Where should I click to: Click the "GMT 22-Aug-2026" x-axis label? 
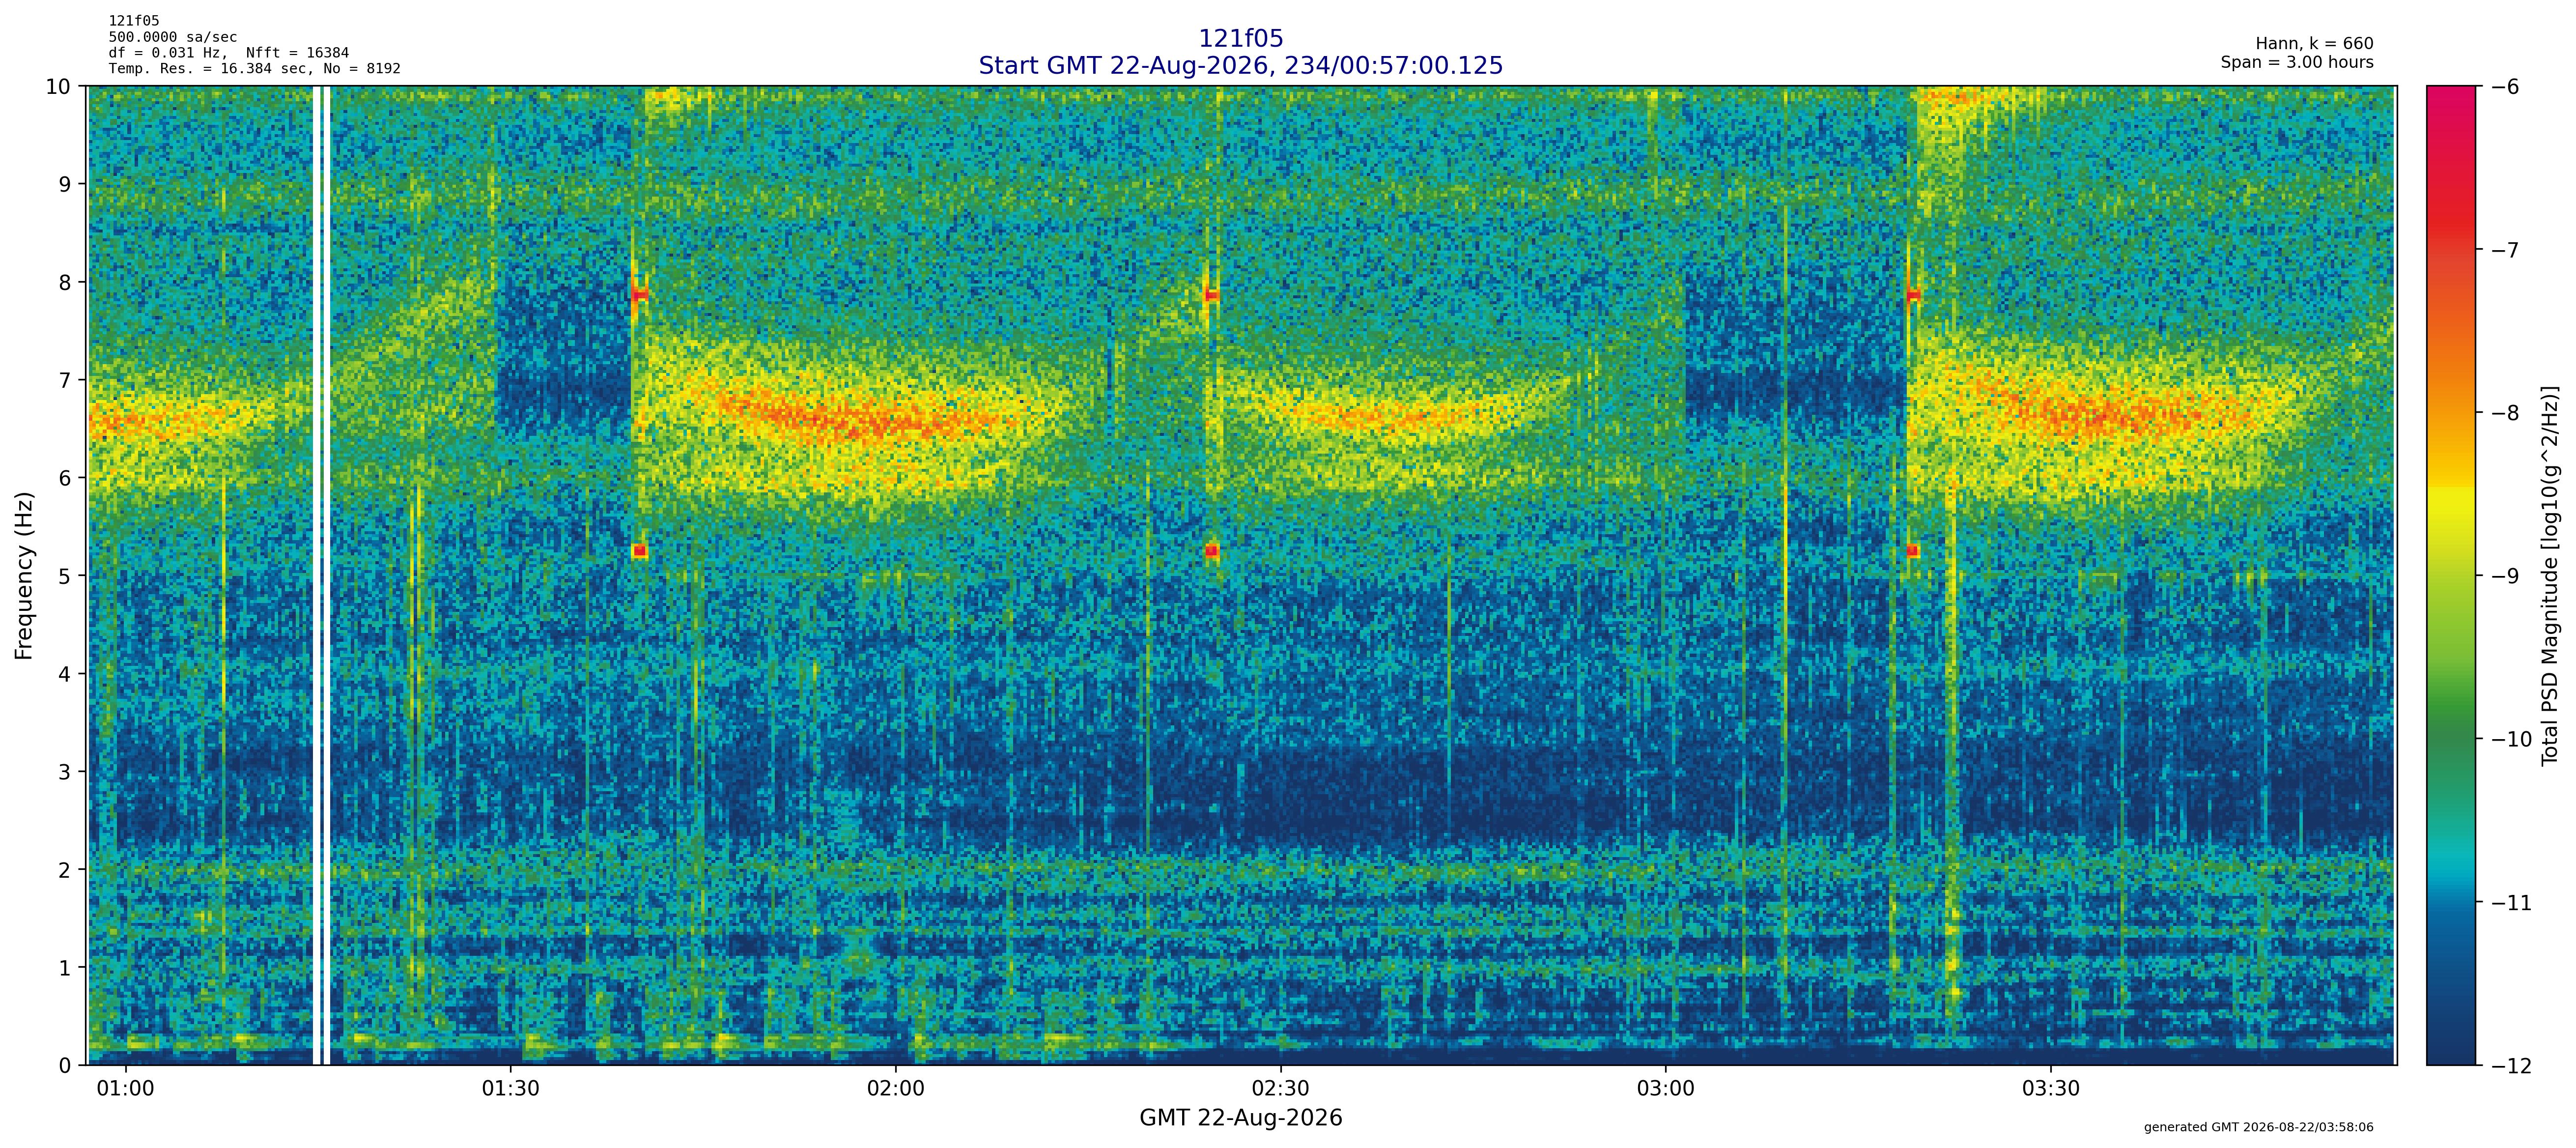[x=1240, y=1118]
